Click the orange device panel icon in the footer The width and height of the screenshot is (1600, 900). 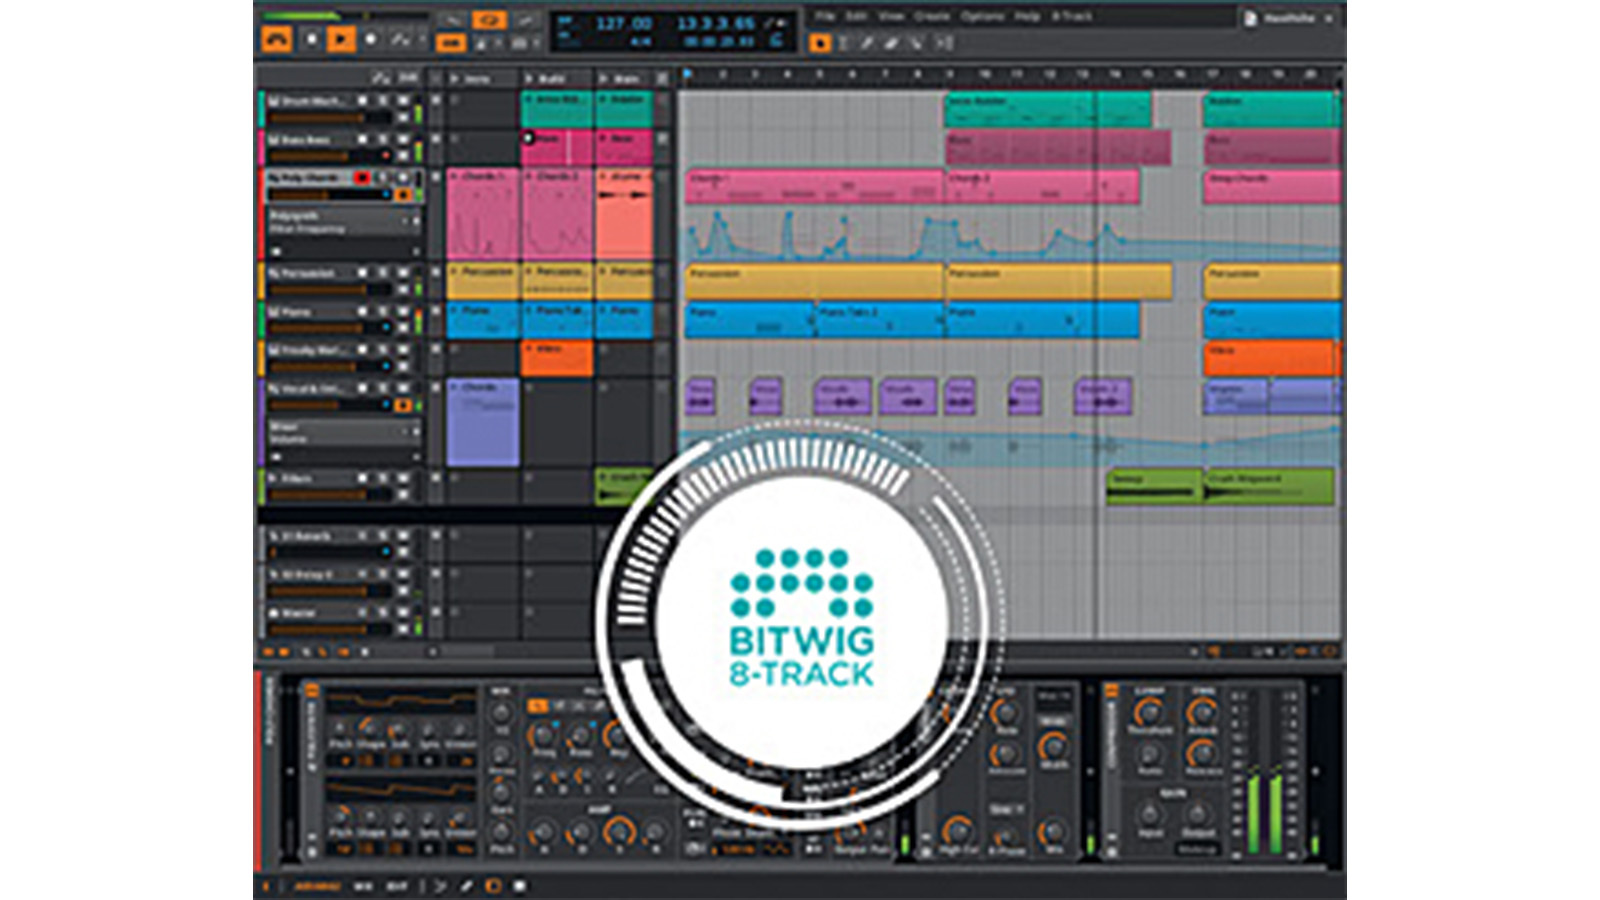492,886
